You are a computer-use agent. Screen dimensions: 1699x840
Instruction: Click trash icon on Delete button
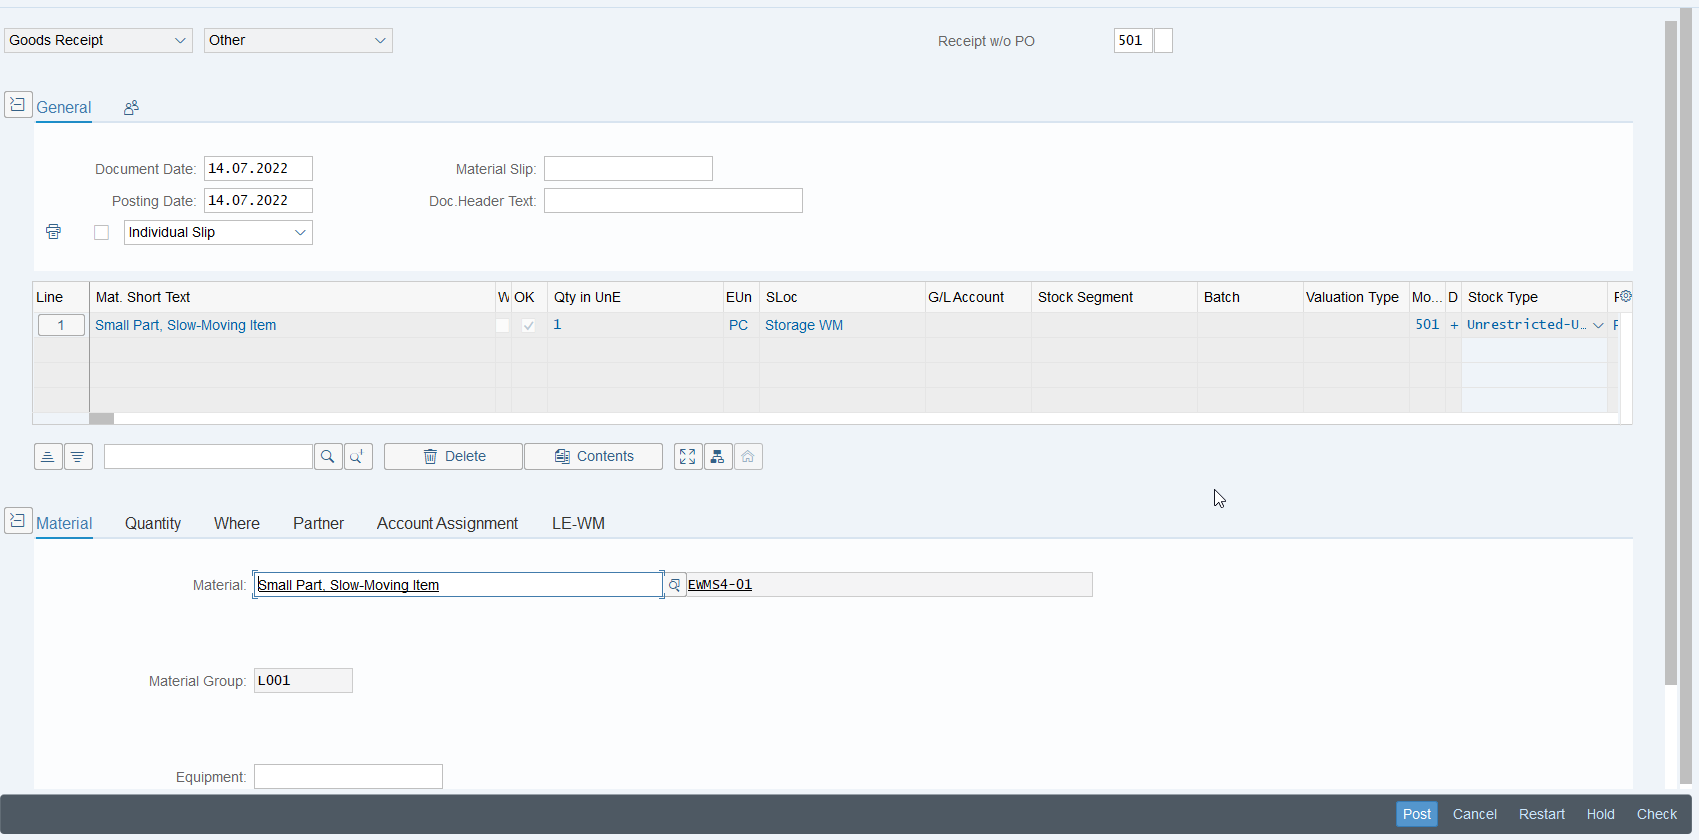coord(430,457)
